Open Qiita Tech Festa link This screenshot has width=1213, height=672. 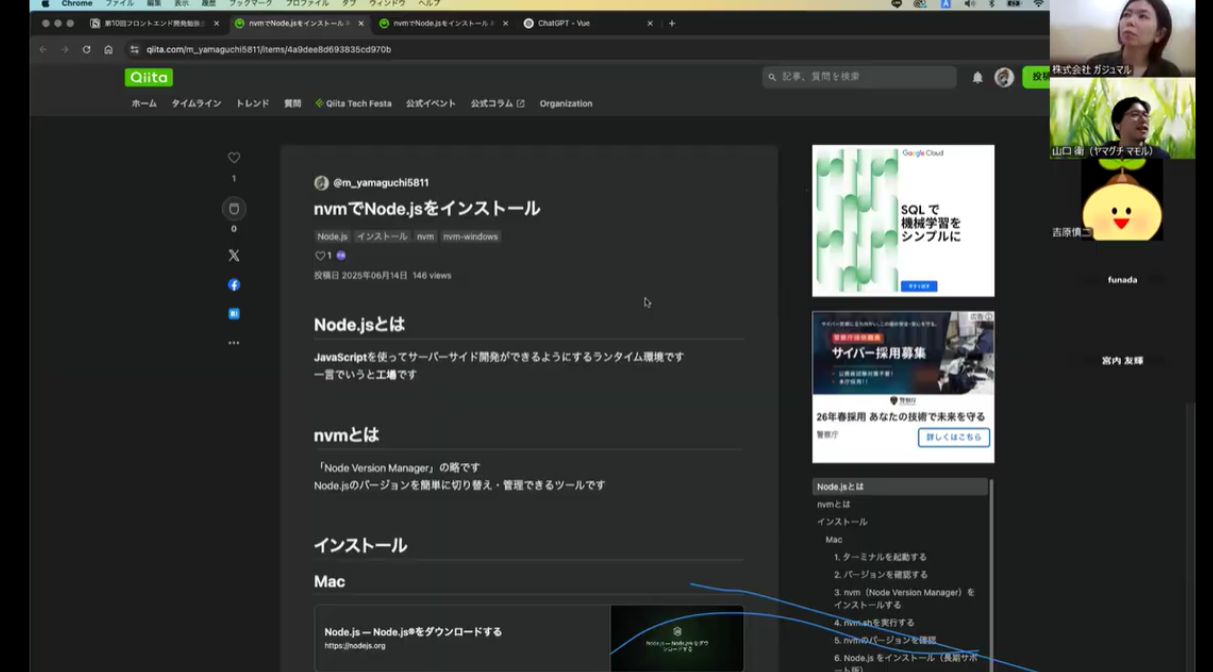(353, 103)
